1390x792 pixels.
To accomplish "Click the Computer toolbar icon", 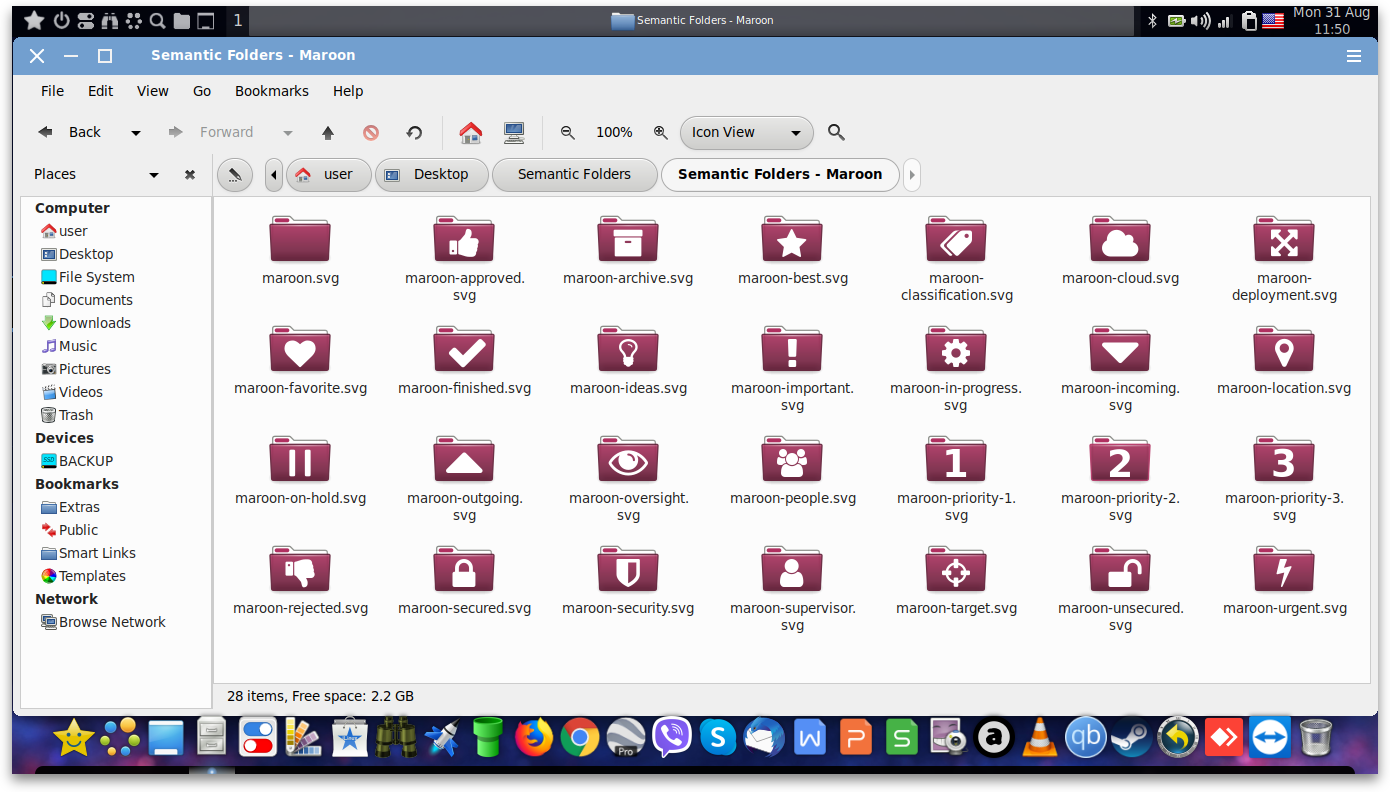I will click(x=514, y=132).
